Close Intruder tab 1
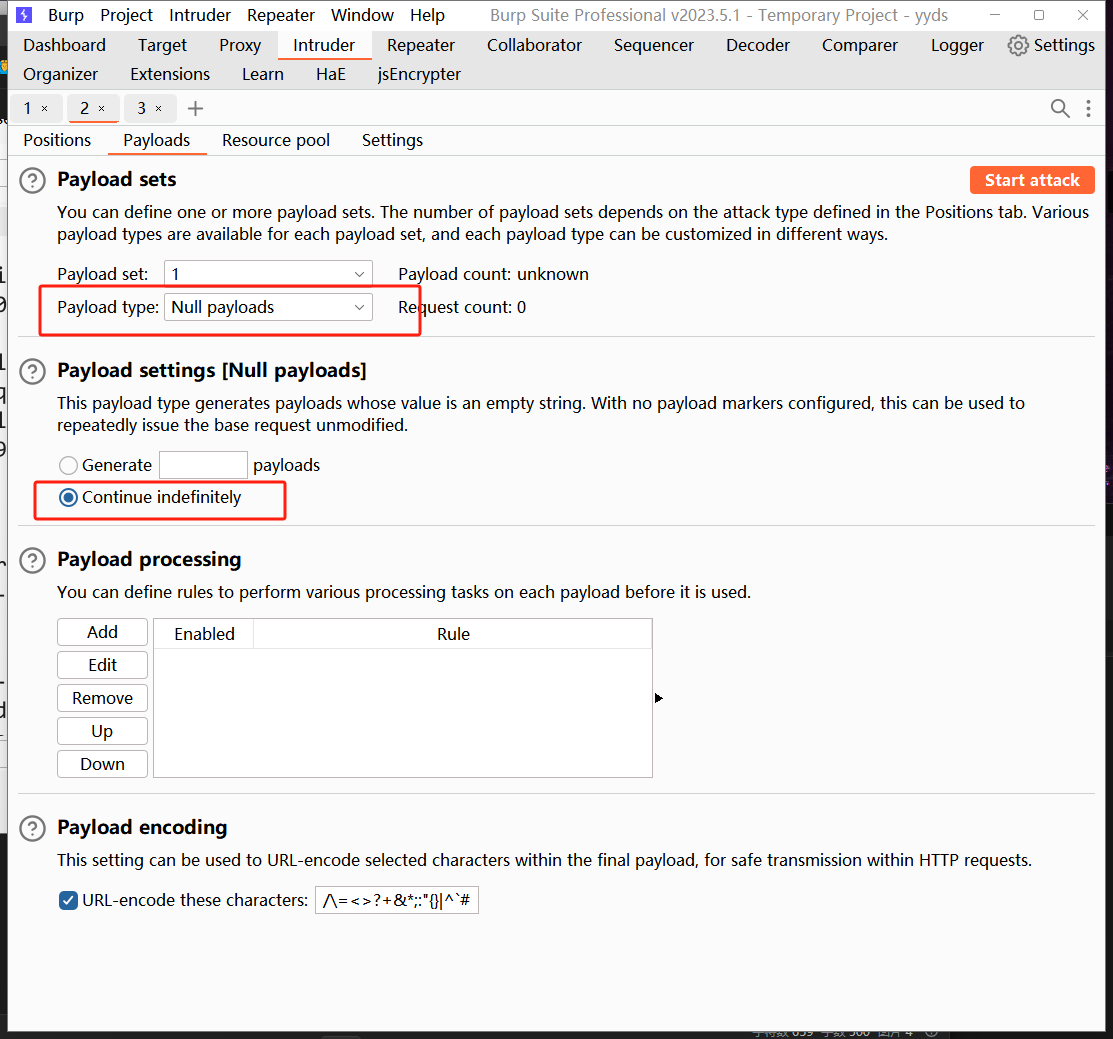Viewport: 1113px width, 1039px height. click(45, 109)
